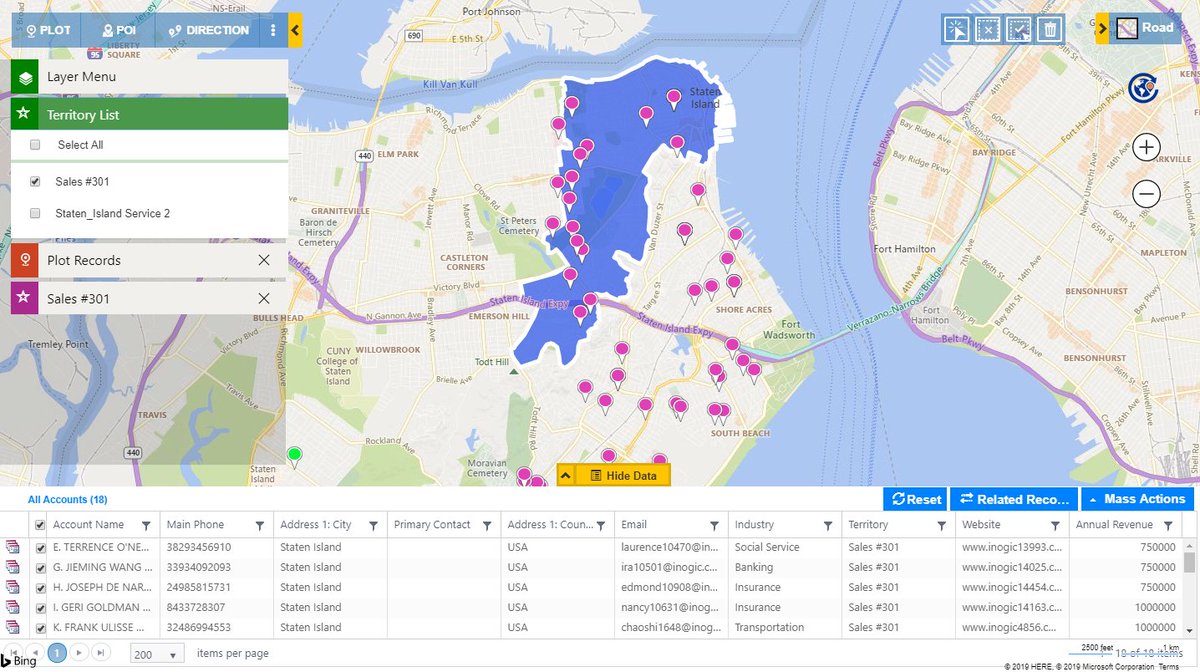Click the confirm region selection tool
This screenshot has height=672, width=1200.
coord(1018,29)
